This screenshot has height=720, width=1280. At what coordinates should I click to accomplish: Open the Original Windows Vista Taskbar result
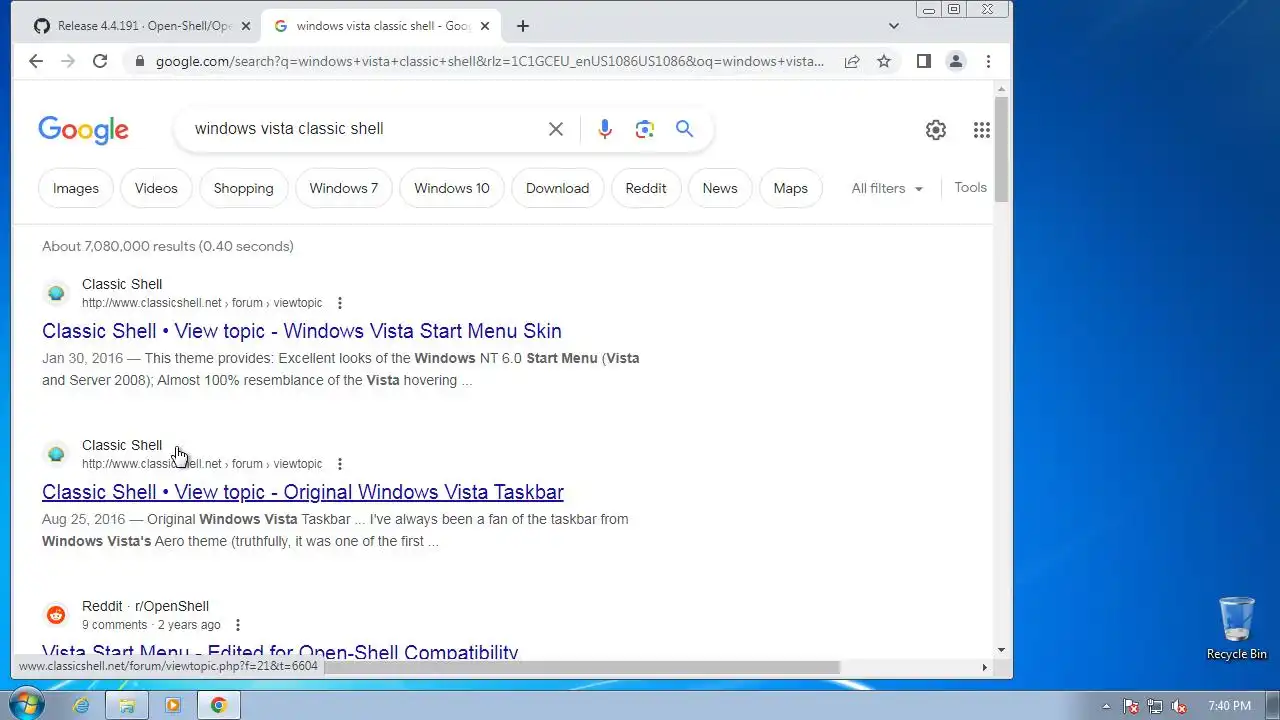click(303, 492)
